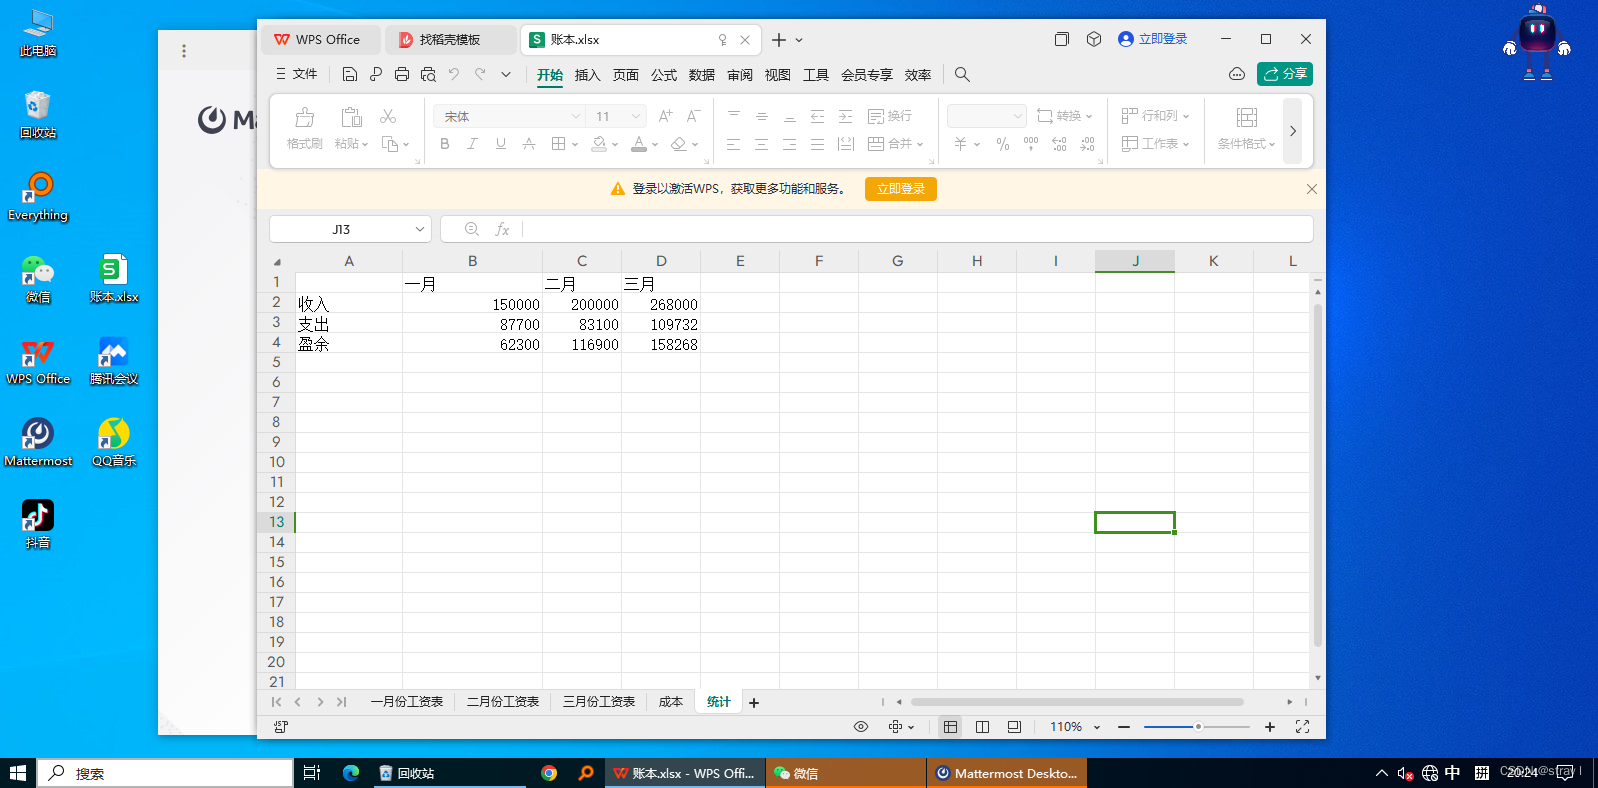Click the increase decimal places icon
This screenshot has width=1598, height=788.
pyautogui.click(x=1059, y=144)
